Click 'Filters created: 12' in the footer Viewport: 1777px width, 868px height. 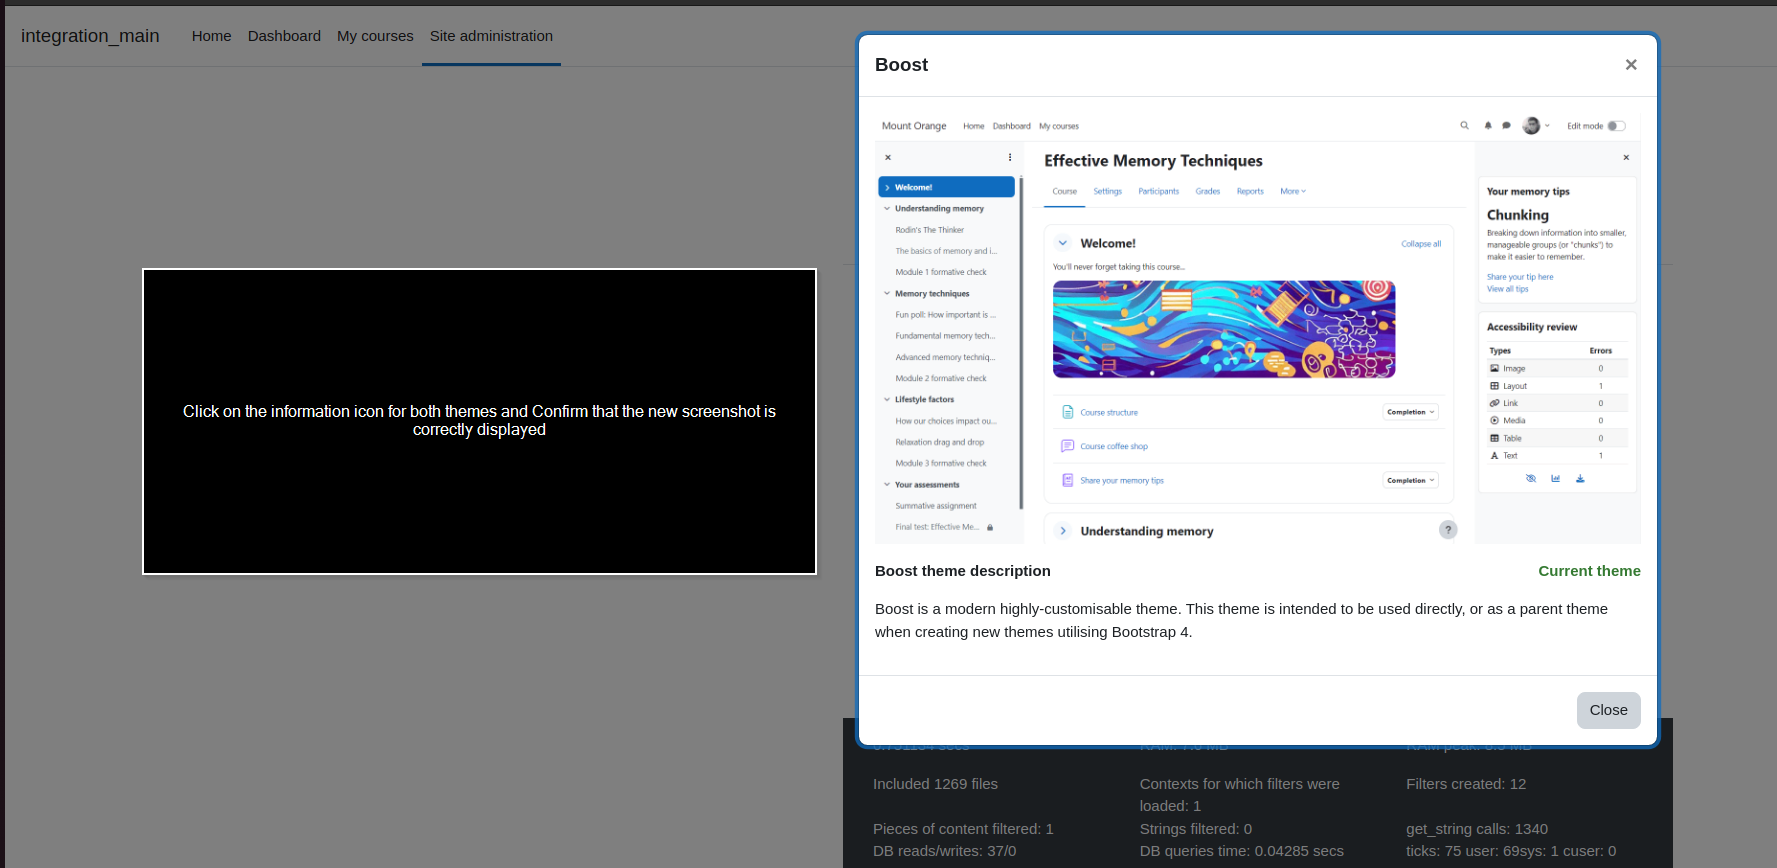point(1466,784)
